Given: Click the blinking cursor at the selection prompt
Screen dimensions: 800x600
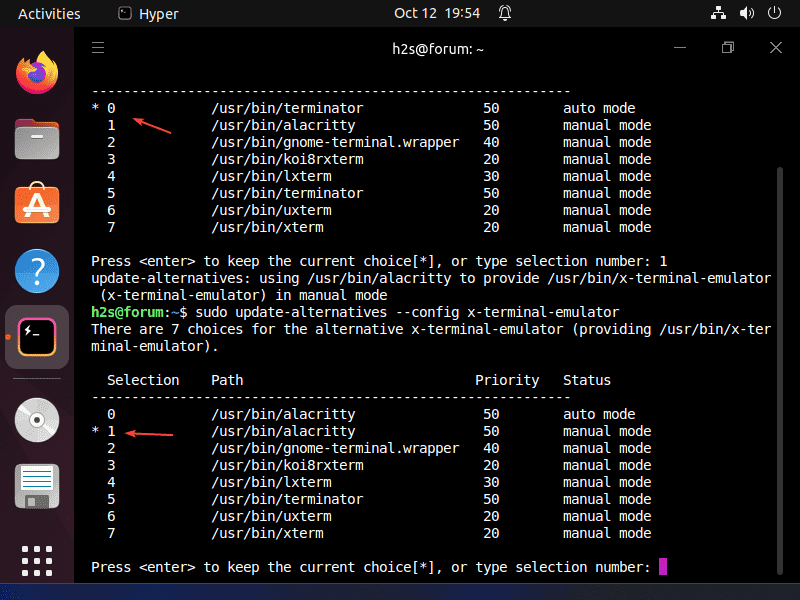Looking at the screenshot, I should point(663,567).
